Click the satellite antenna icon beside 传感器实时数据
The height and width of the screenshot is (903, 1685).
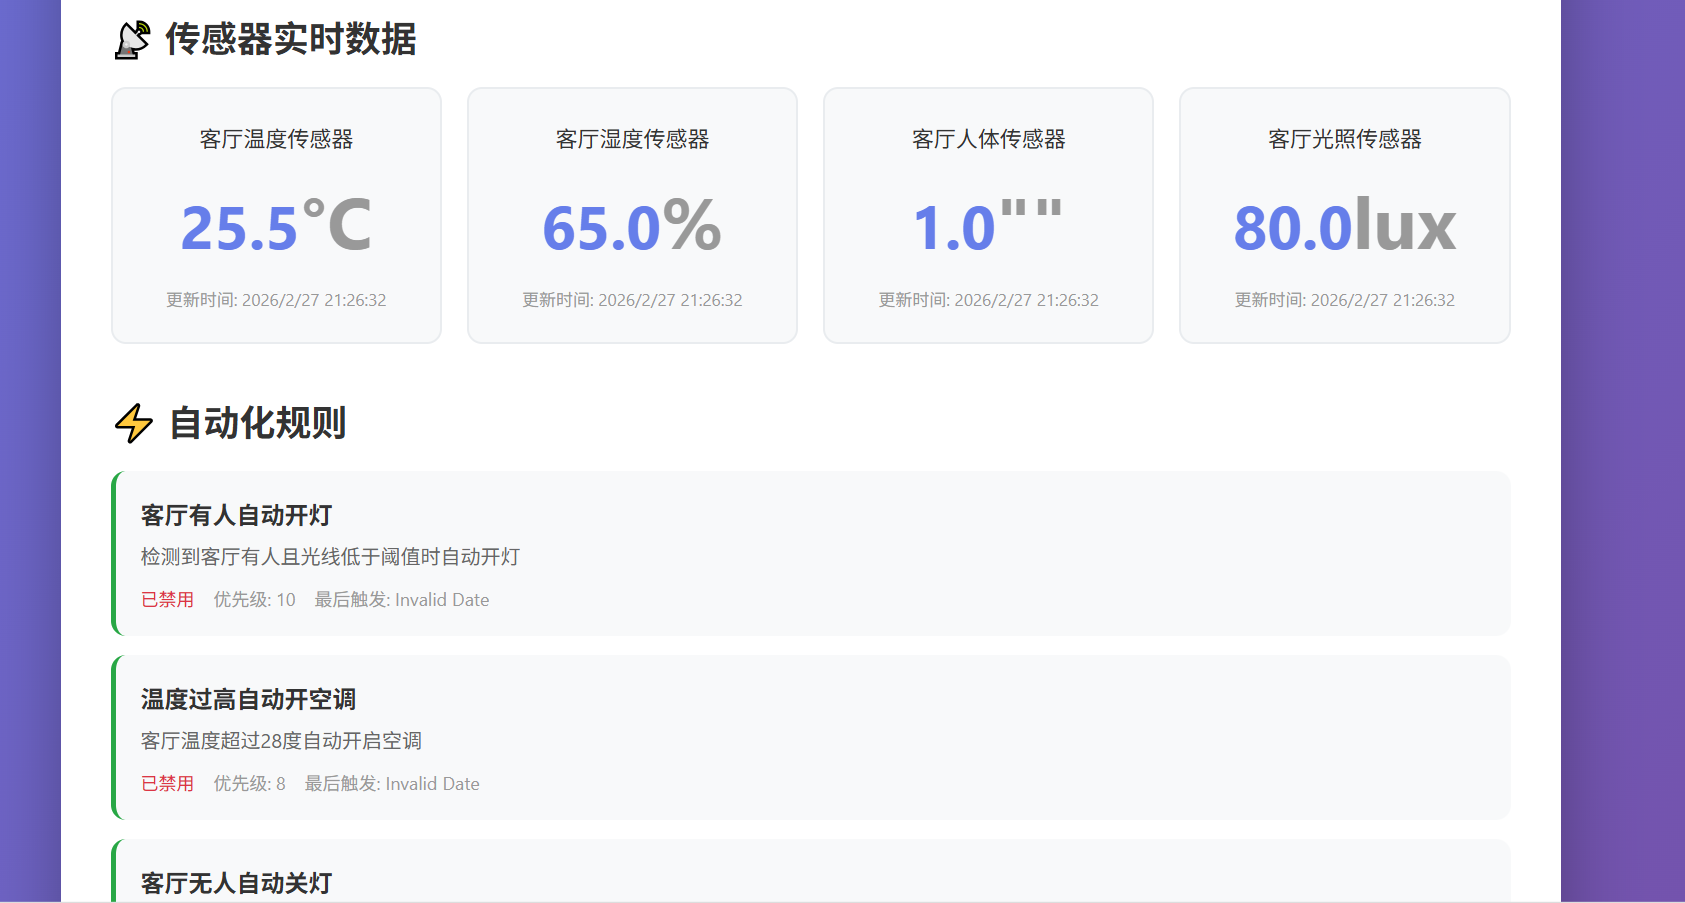[132, 40]
